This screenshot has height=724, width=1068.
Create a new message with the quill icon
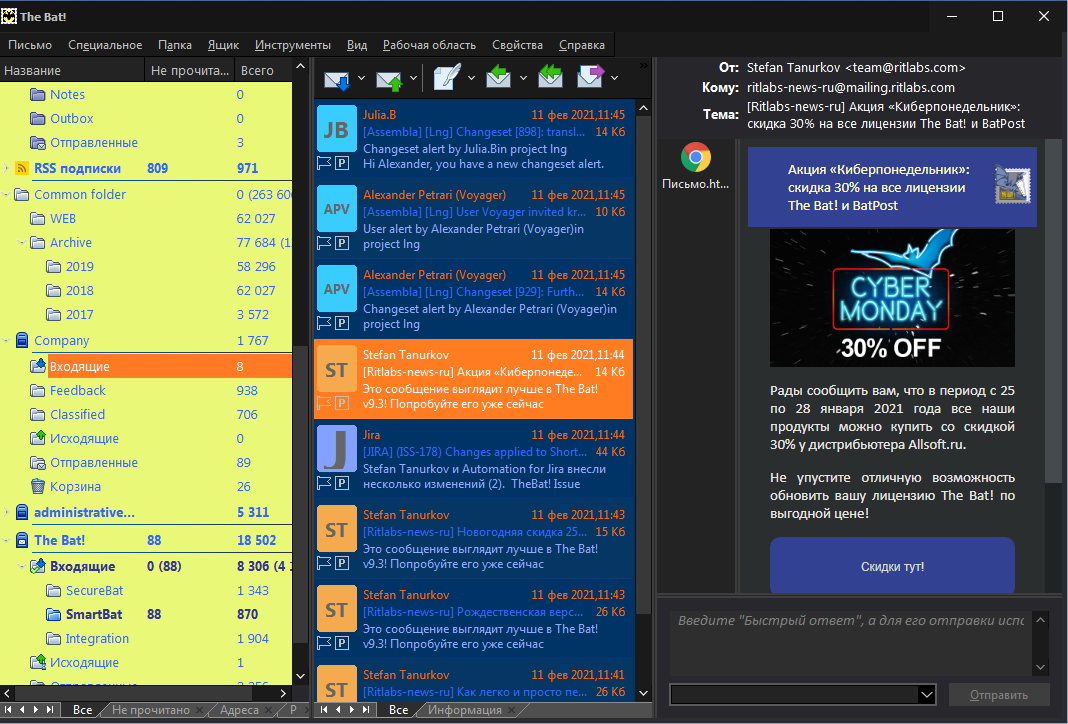[x=446, y=77]
